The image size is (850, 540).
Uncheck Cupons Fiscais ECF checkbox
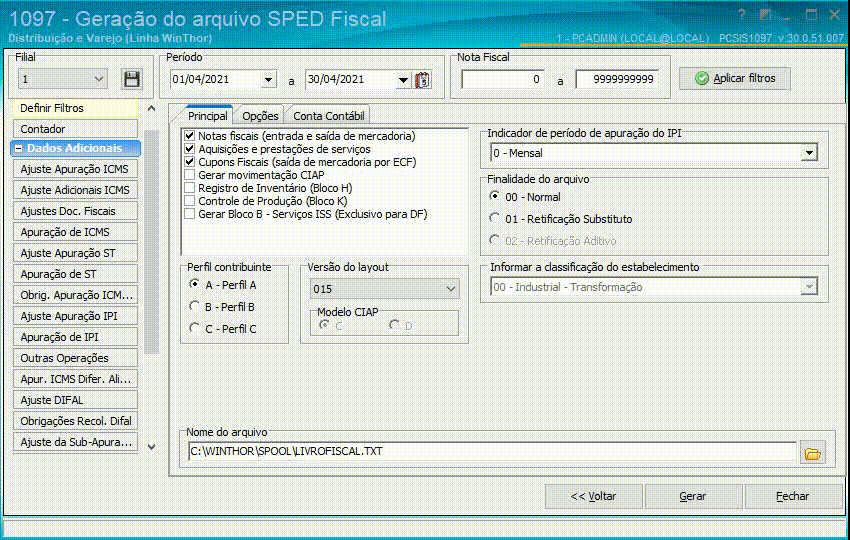pyautogui.click(x=189, y=162)
